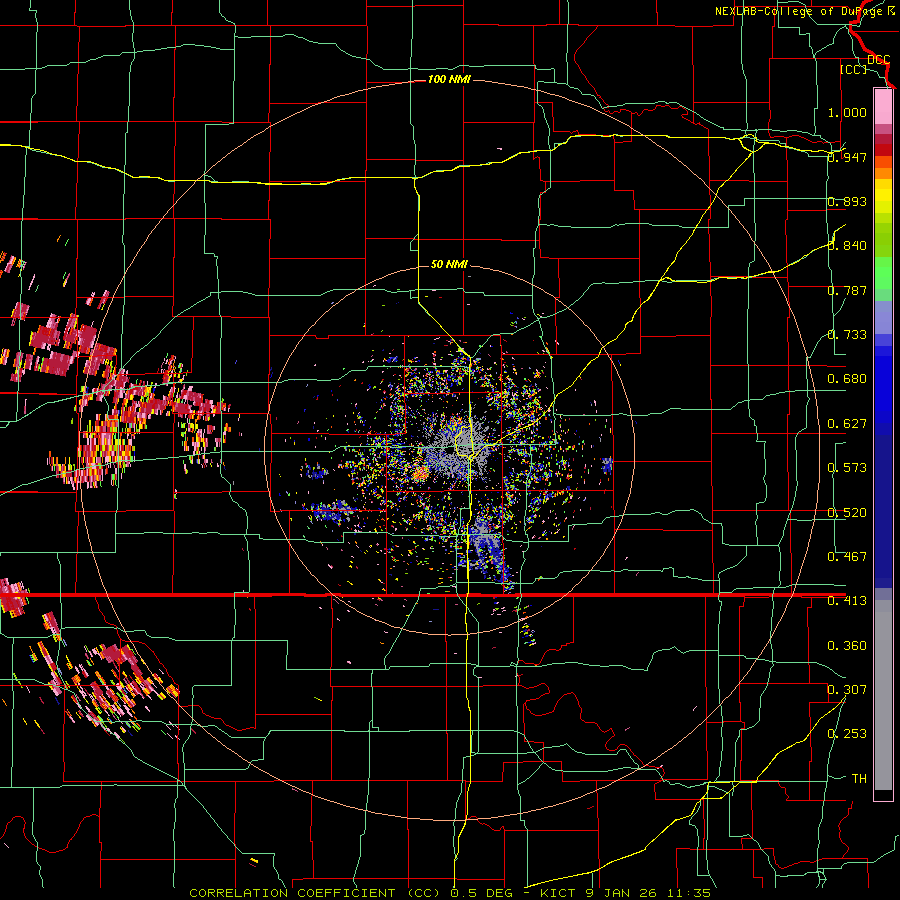Click the 0.680 value on the scale
This screenshot has width=900, height=900.
[x=847, y=379]
